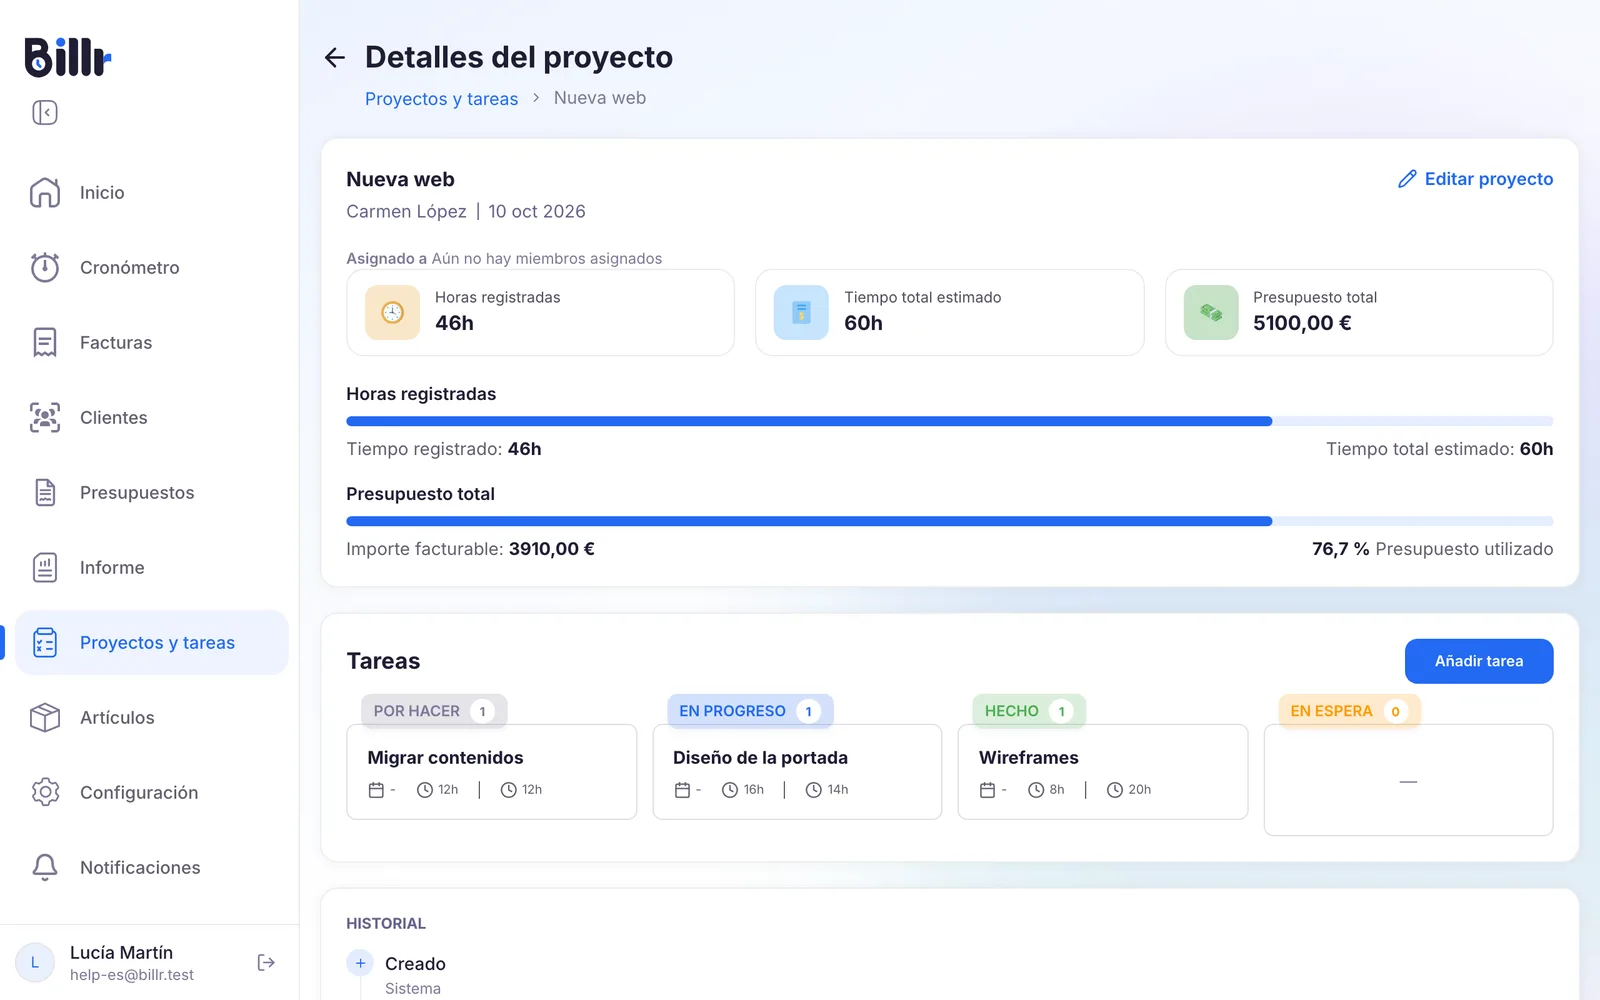Open the Diseño de la portada task card

pyautogui.click(x=797, y=772)
